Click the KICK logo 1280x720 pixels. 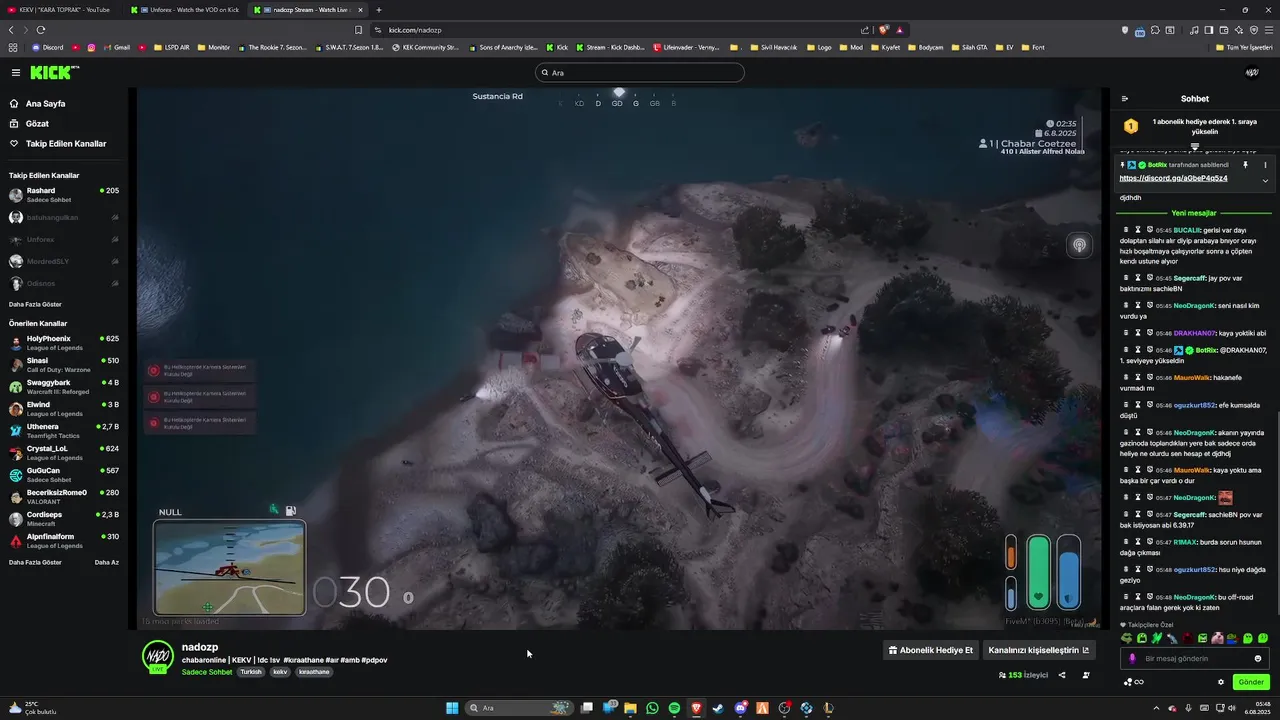tap(53, 72)
